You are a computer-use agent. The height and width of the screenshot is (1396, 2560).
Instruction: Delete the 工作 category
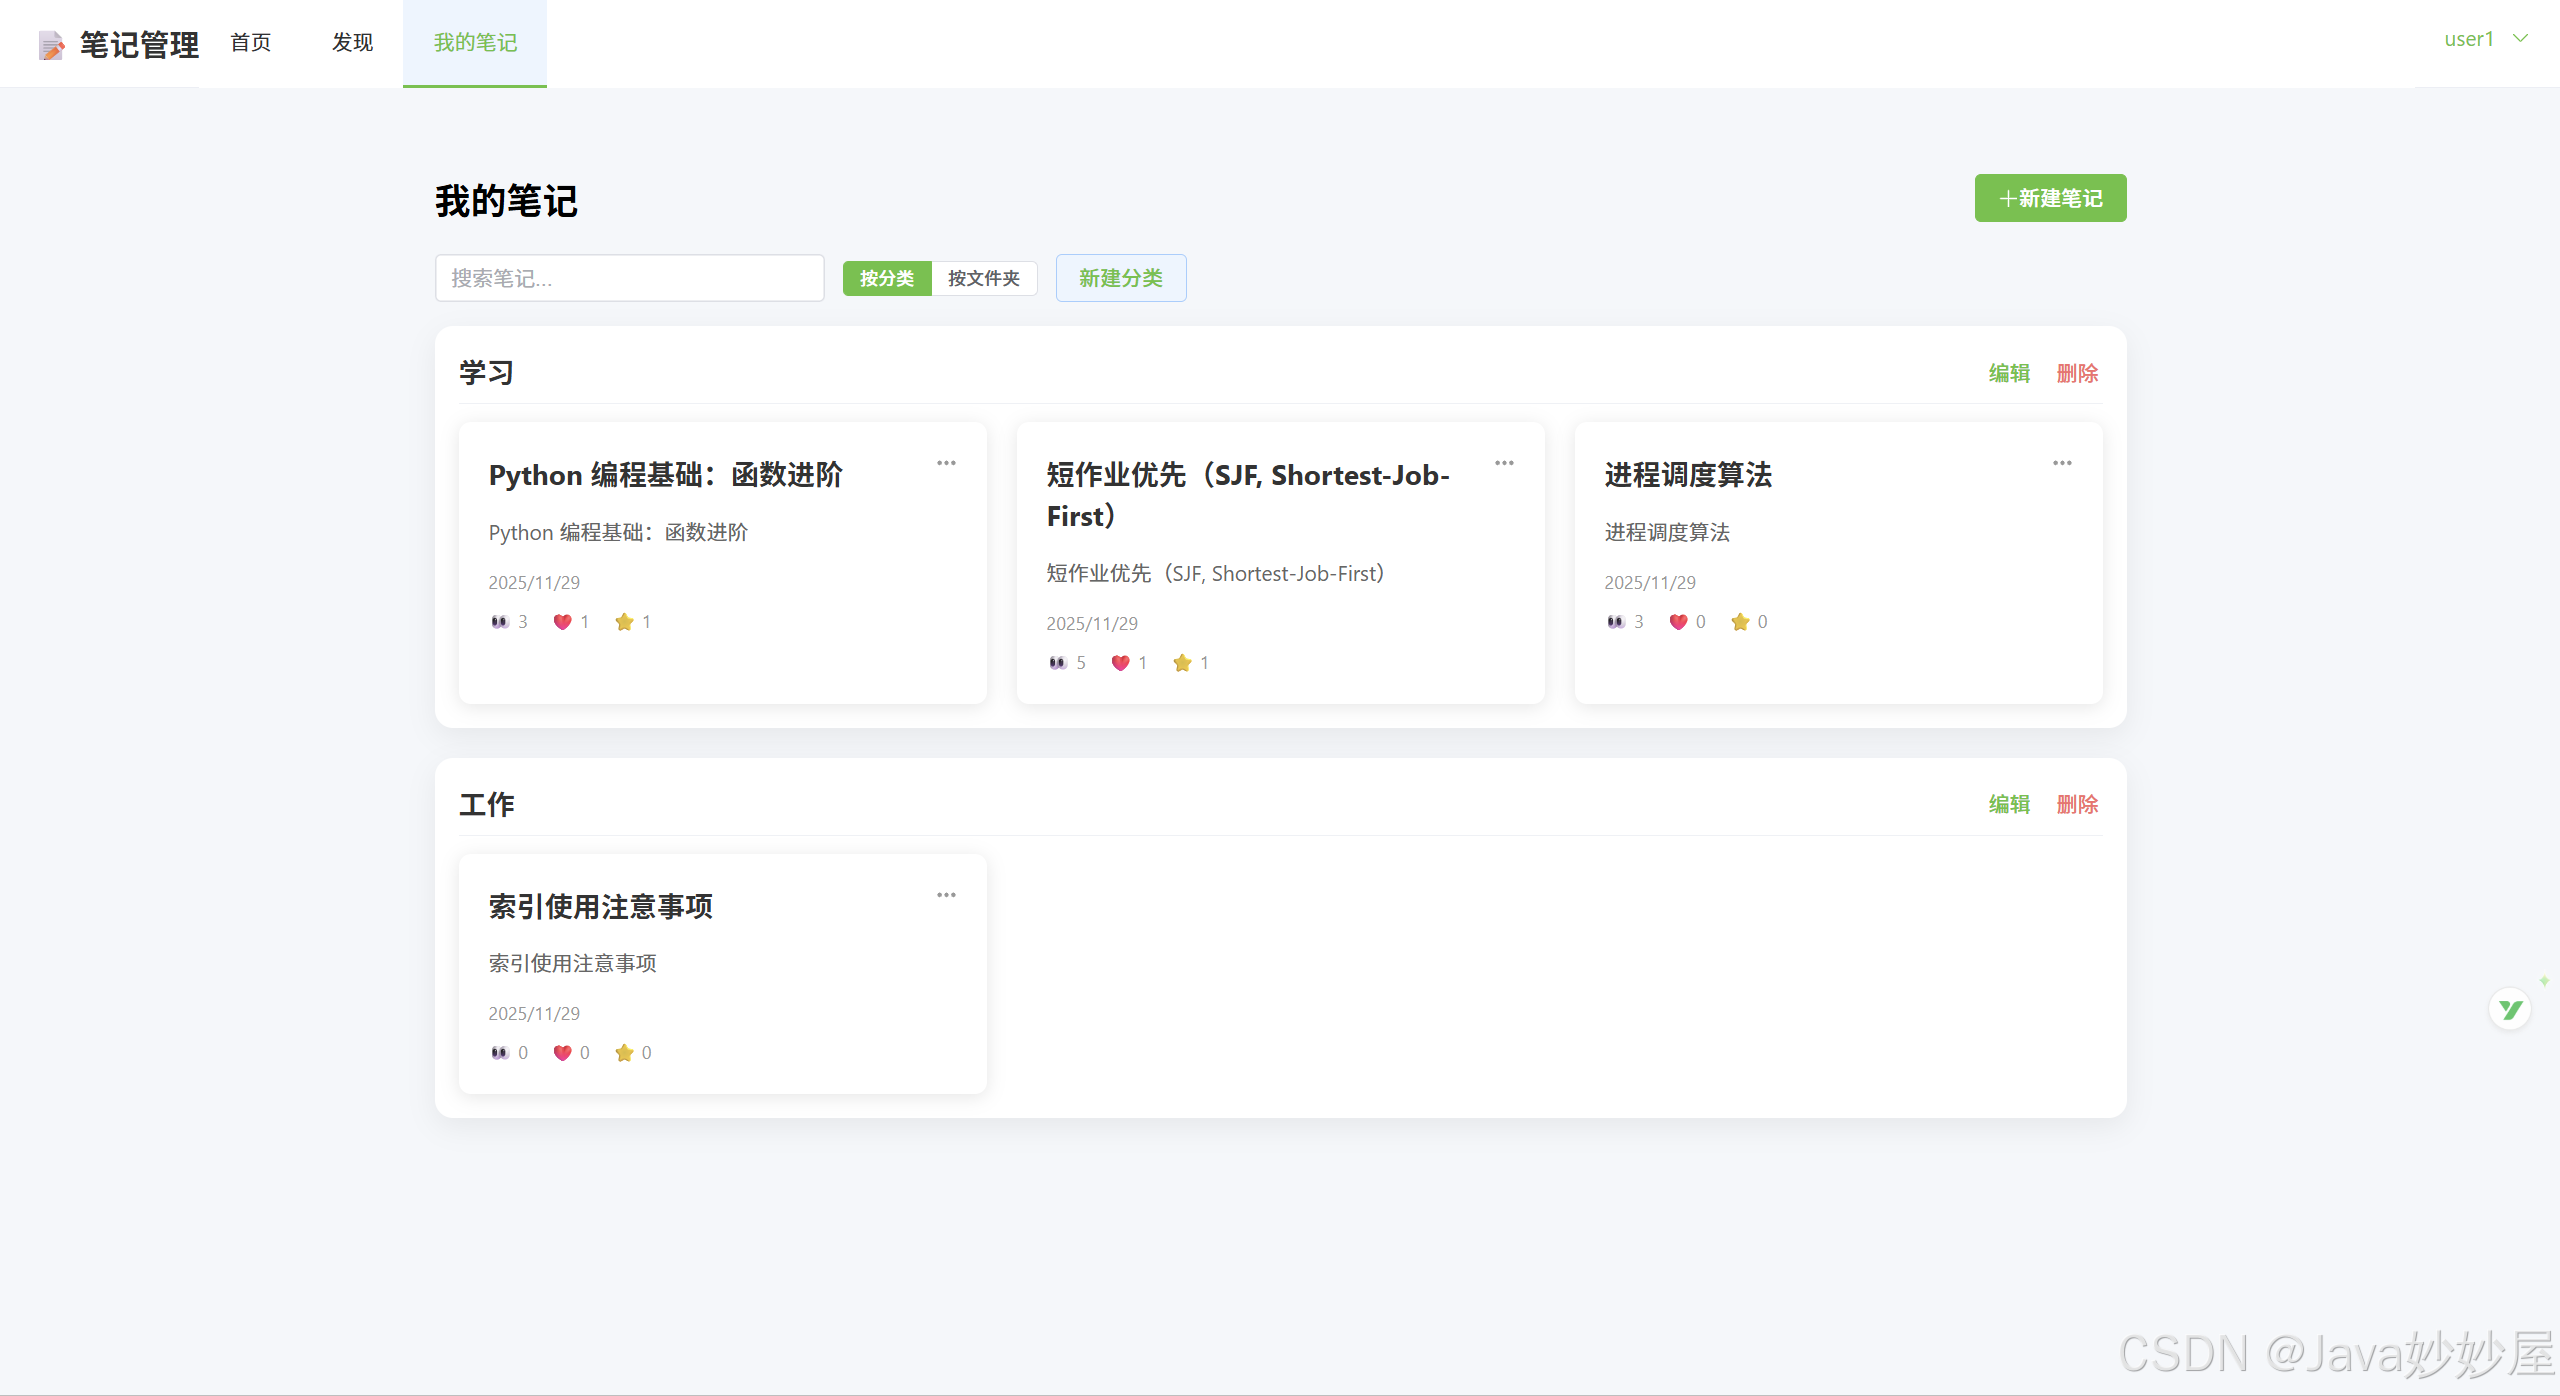point(2077,804)
